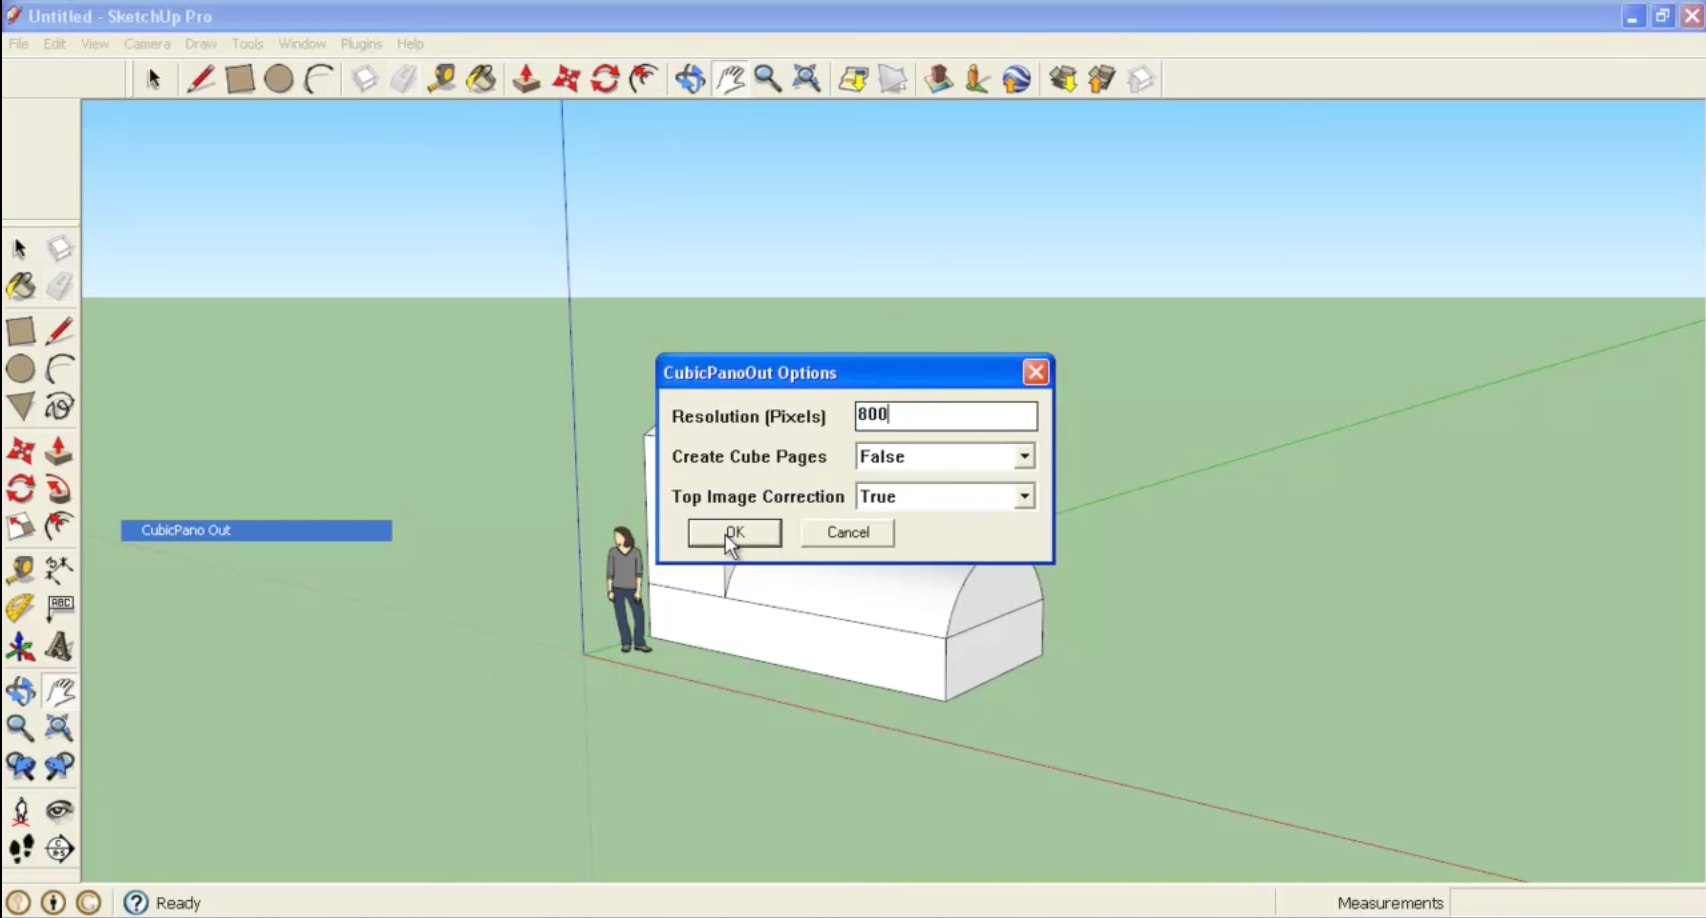Select the Line pencil tool in top toolbar
1706x918 pixels.
(x=200, y=79)
